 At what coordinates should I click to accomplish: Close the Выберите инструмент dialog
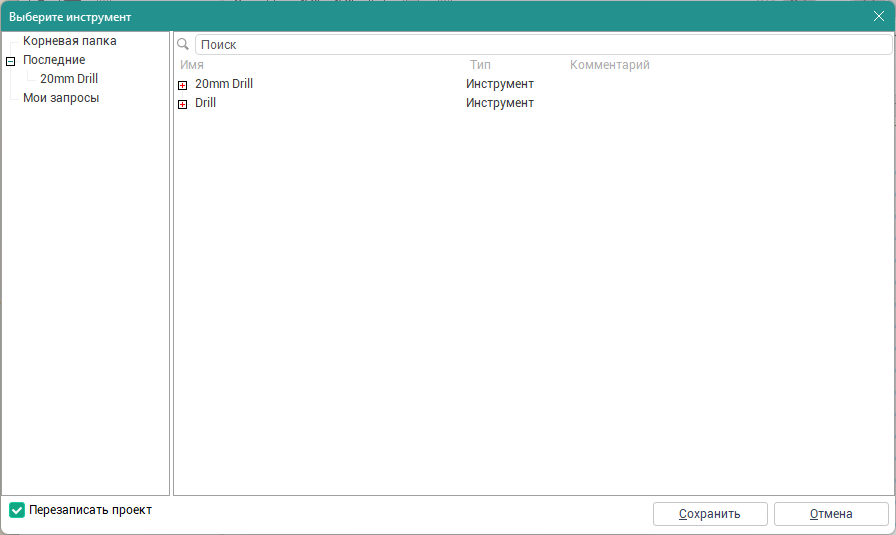coord(878,16)
